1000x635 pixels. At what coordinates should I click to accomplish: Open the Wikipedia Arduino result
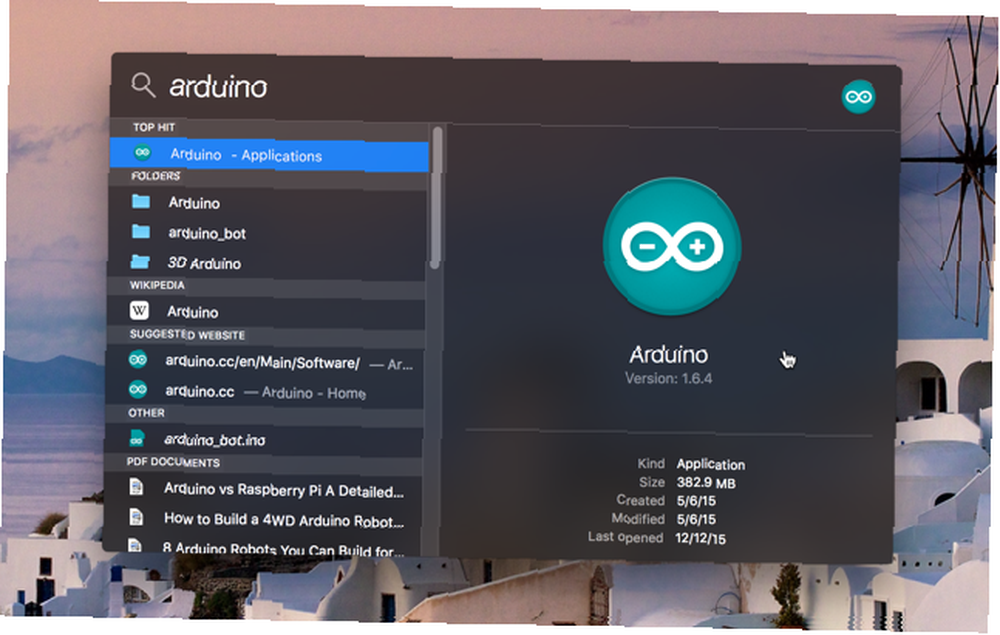[x=265, y=312]
